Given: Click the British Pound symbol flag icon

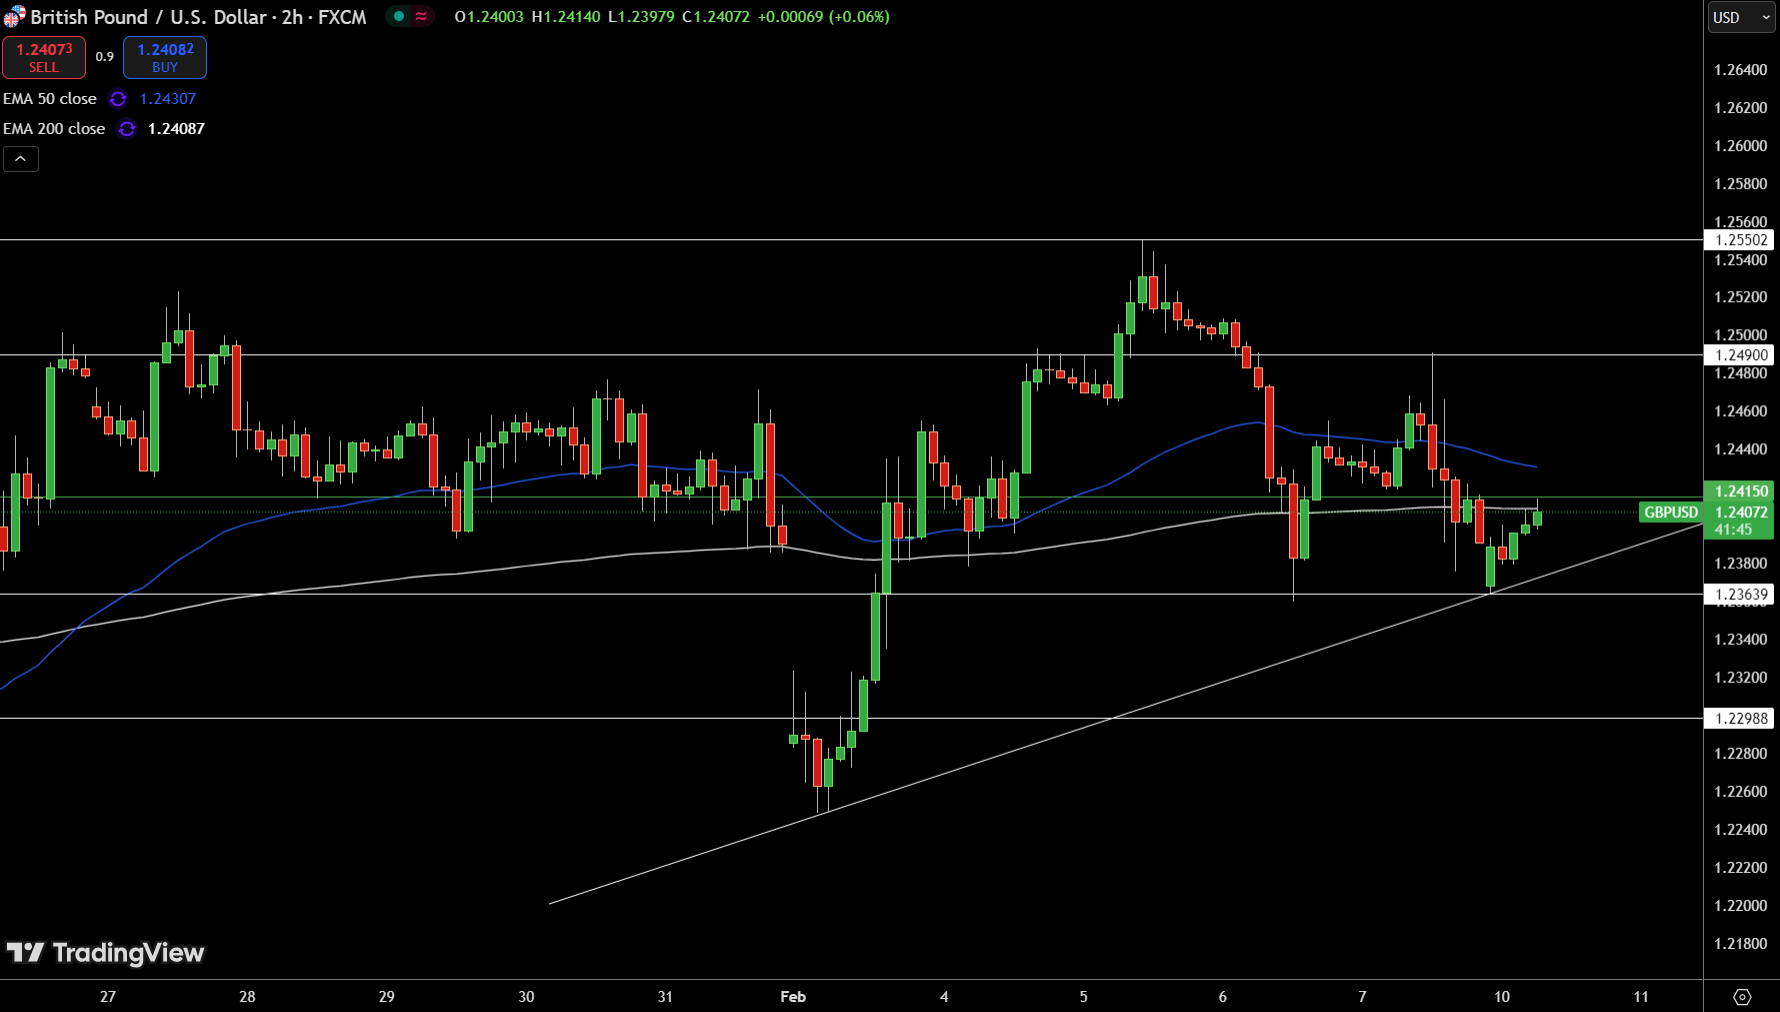Looking at the screenshot, I should (14, 17).
